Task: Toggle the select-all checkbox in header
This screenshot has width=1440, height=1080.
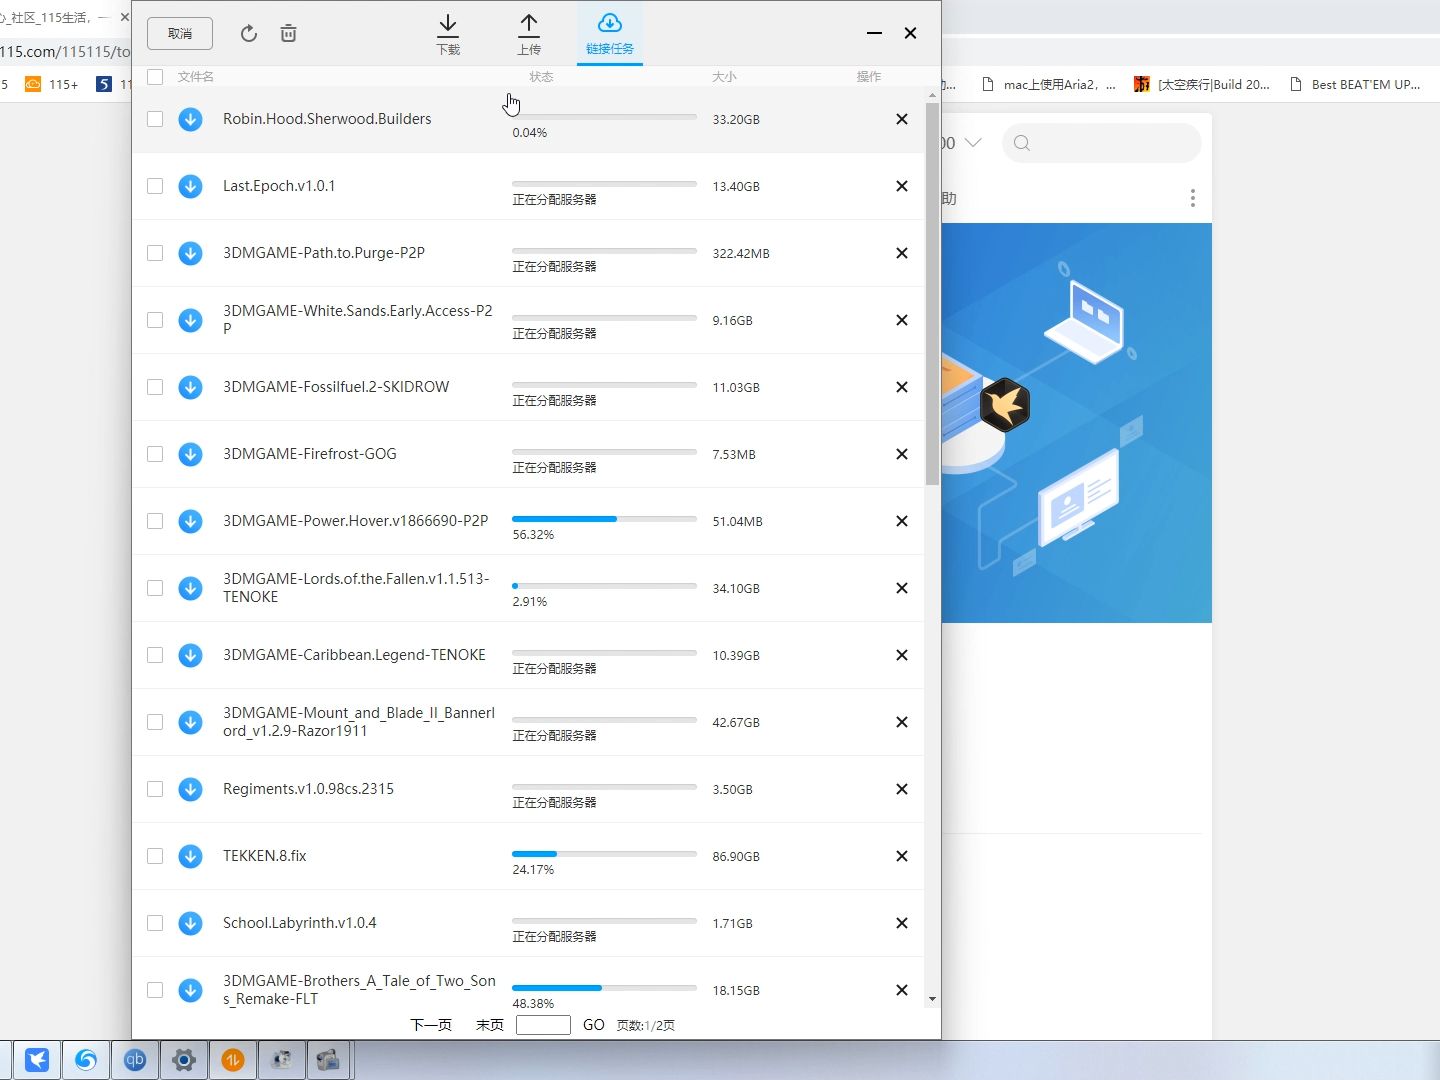Action: (155, 76)
